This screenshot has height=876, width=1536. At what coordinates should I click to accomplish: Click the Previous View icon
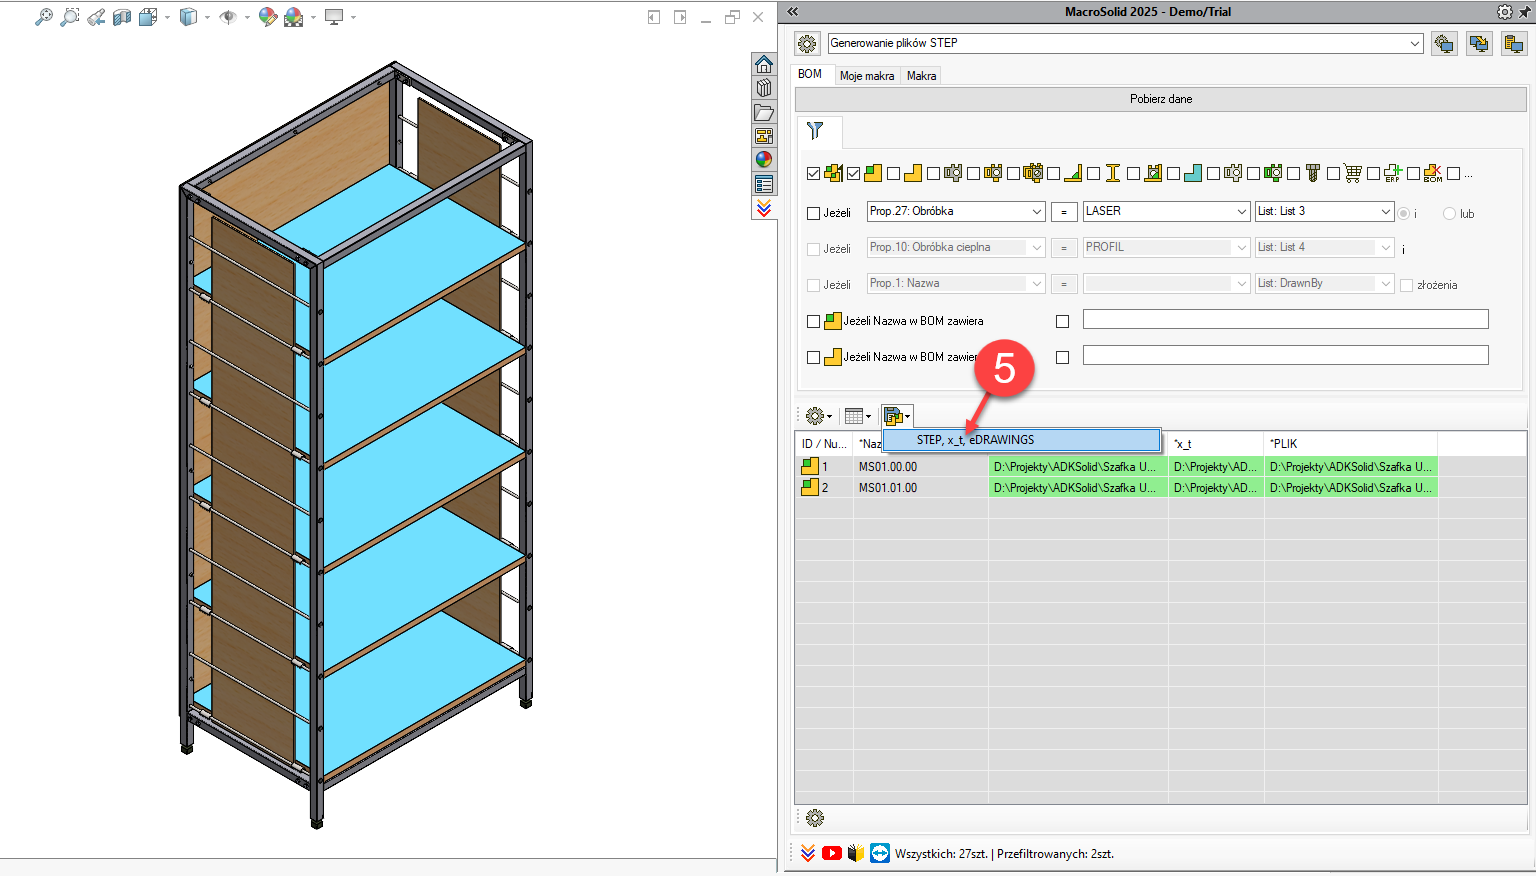[96, 17]
